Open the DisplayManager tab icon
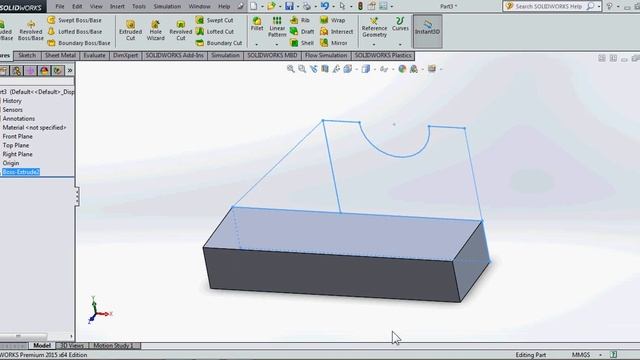640x360 pixels. pyautogui.click(x=44, y=71)
